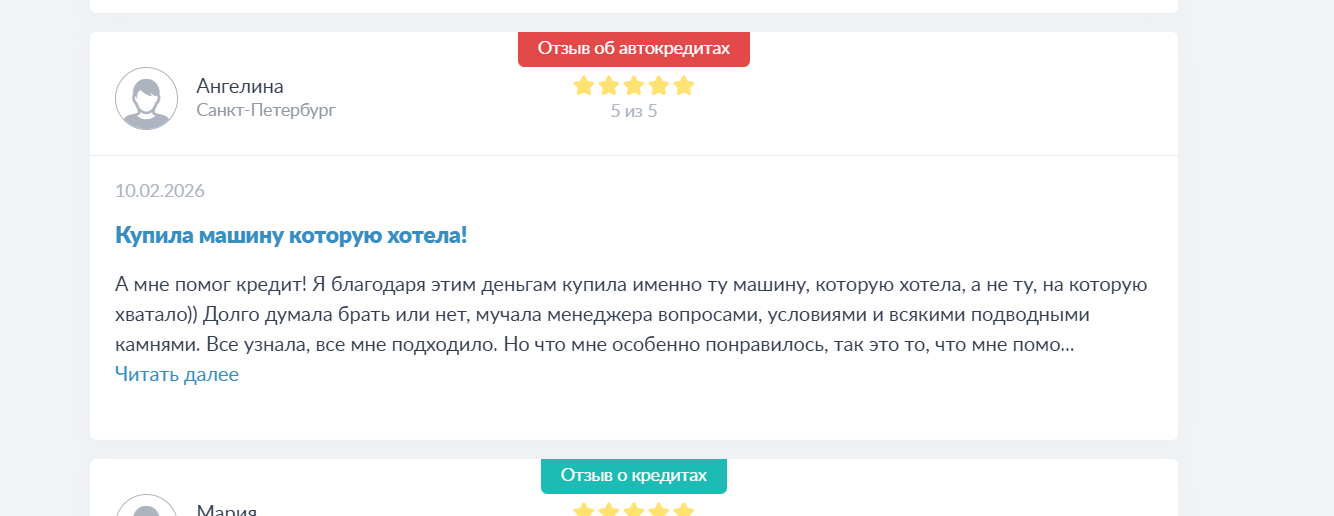Click Ангелина's user avatar icon
The image size is (1334, 516).
point(147,98)
